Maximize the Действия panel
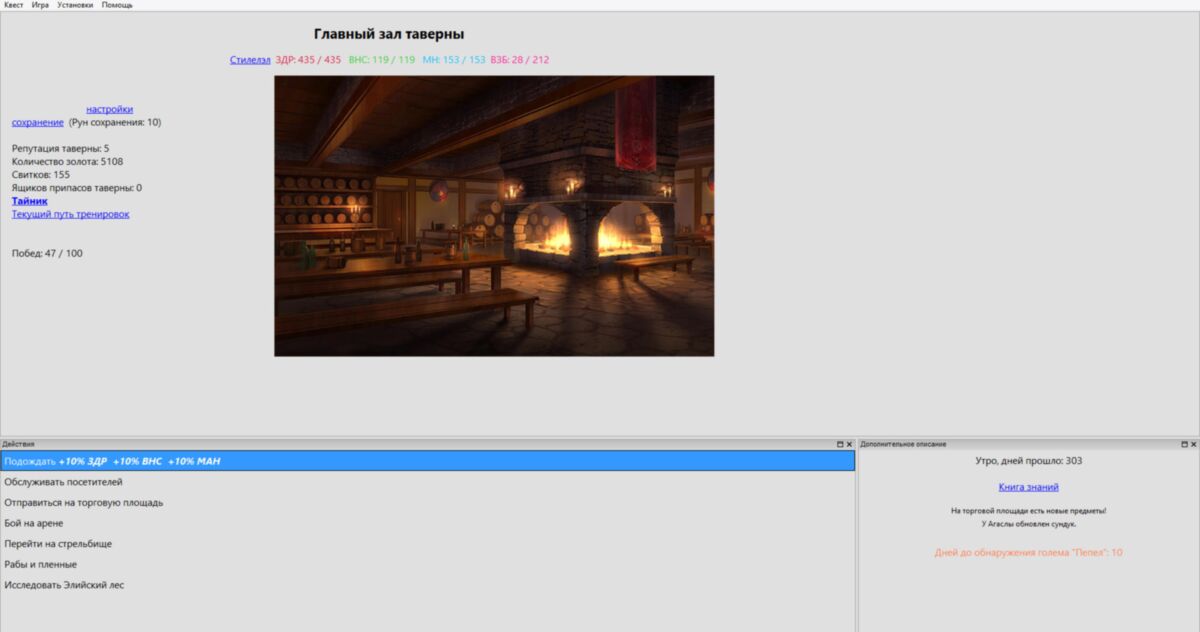Viewport: 1200px width, 632px height. (840, 444)
